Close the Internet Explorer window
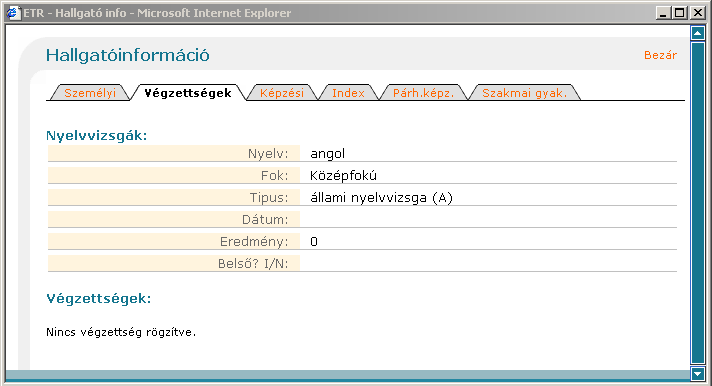Image resolution: width=712 pixels, height=386 pixels. pyautogui.click(x=697, y=13)
